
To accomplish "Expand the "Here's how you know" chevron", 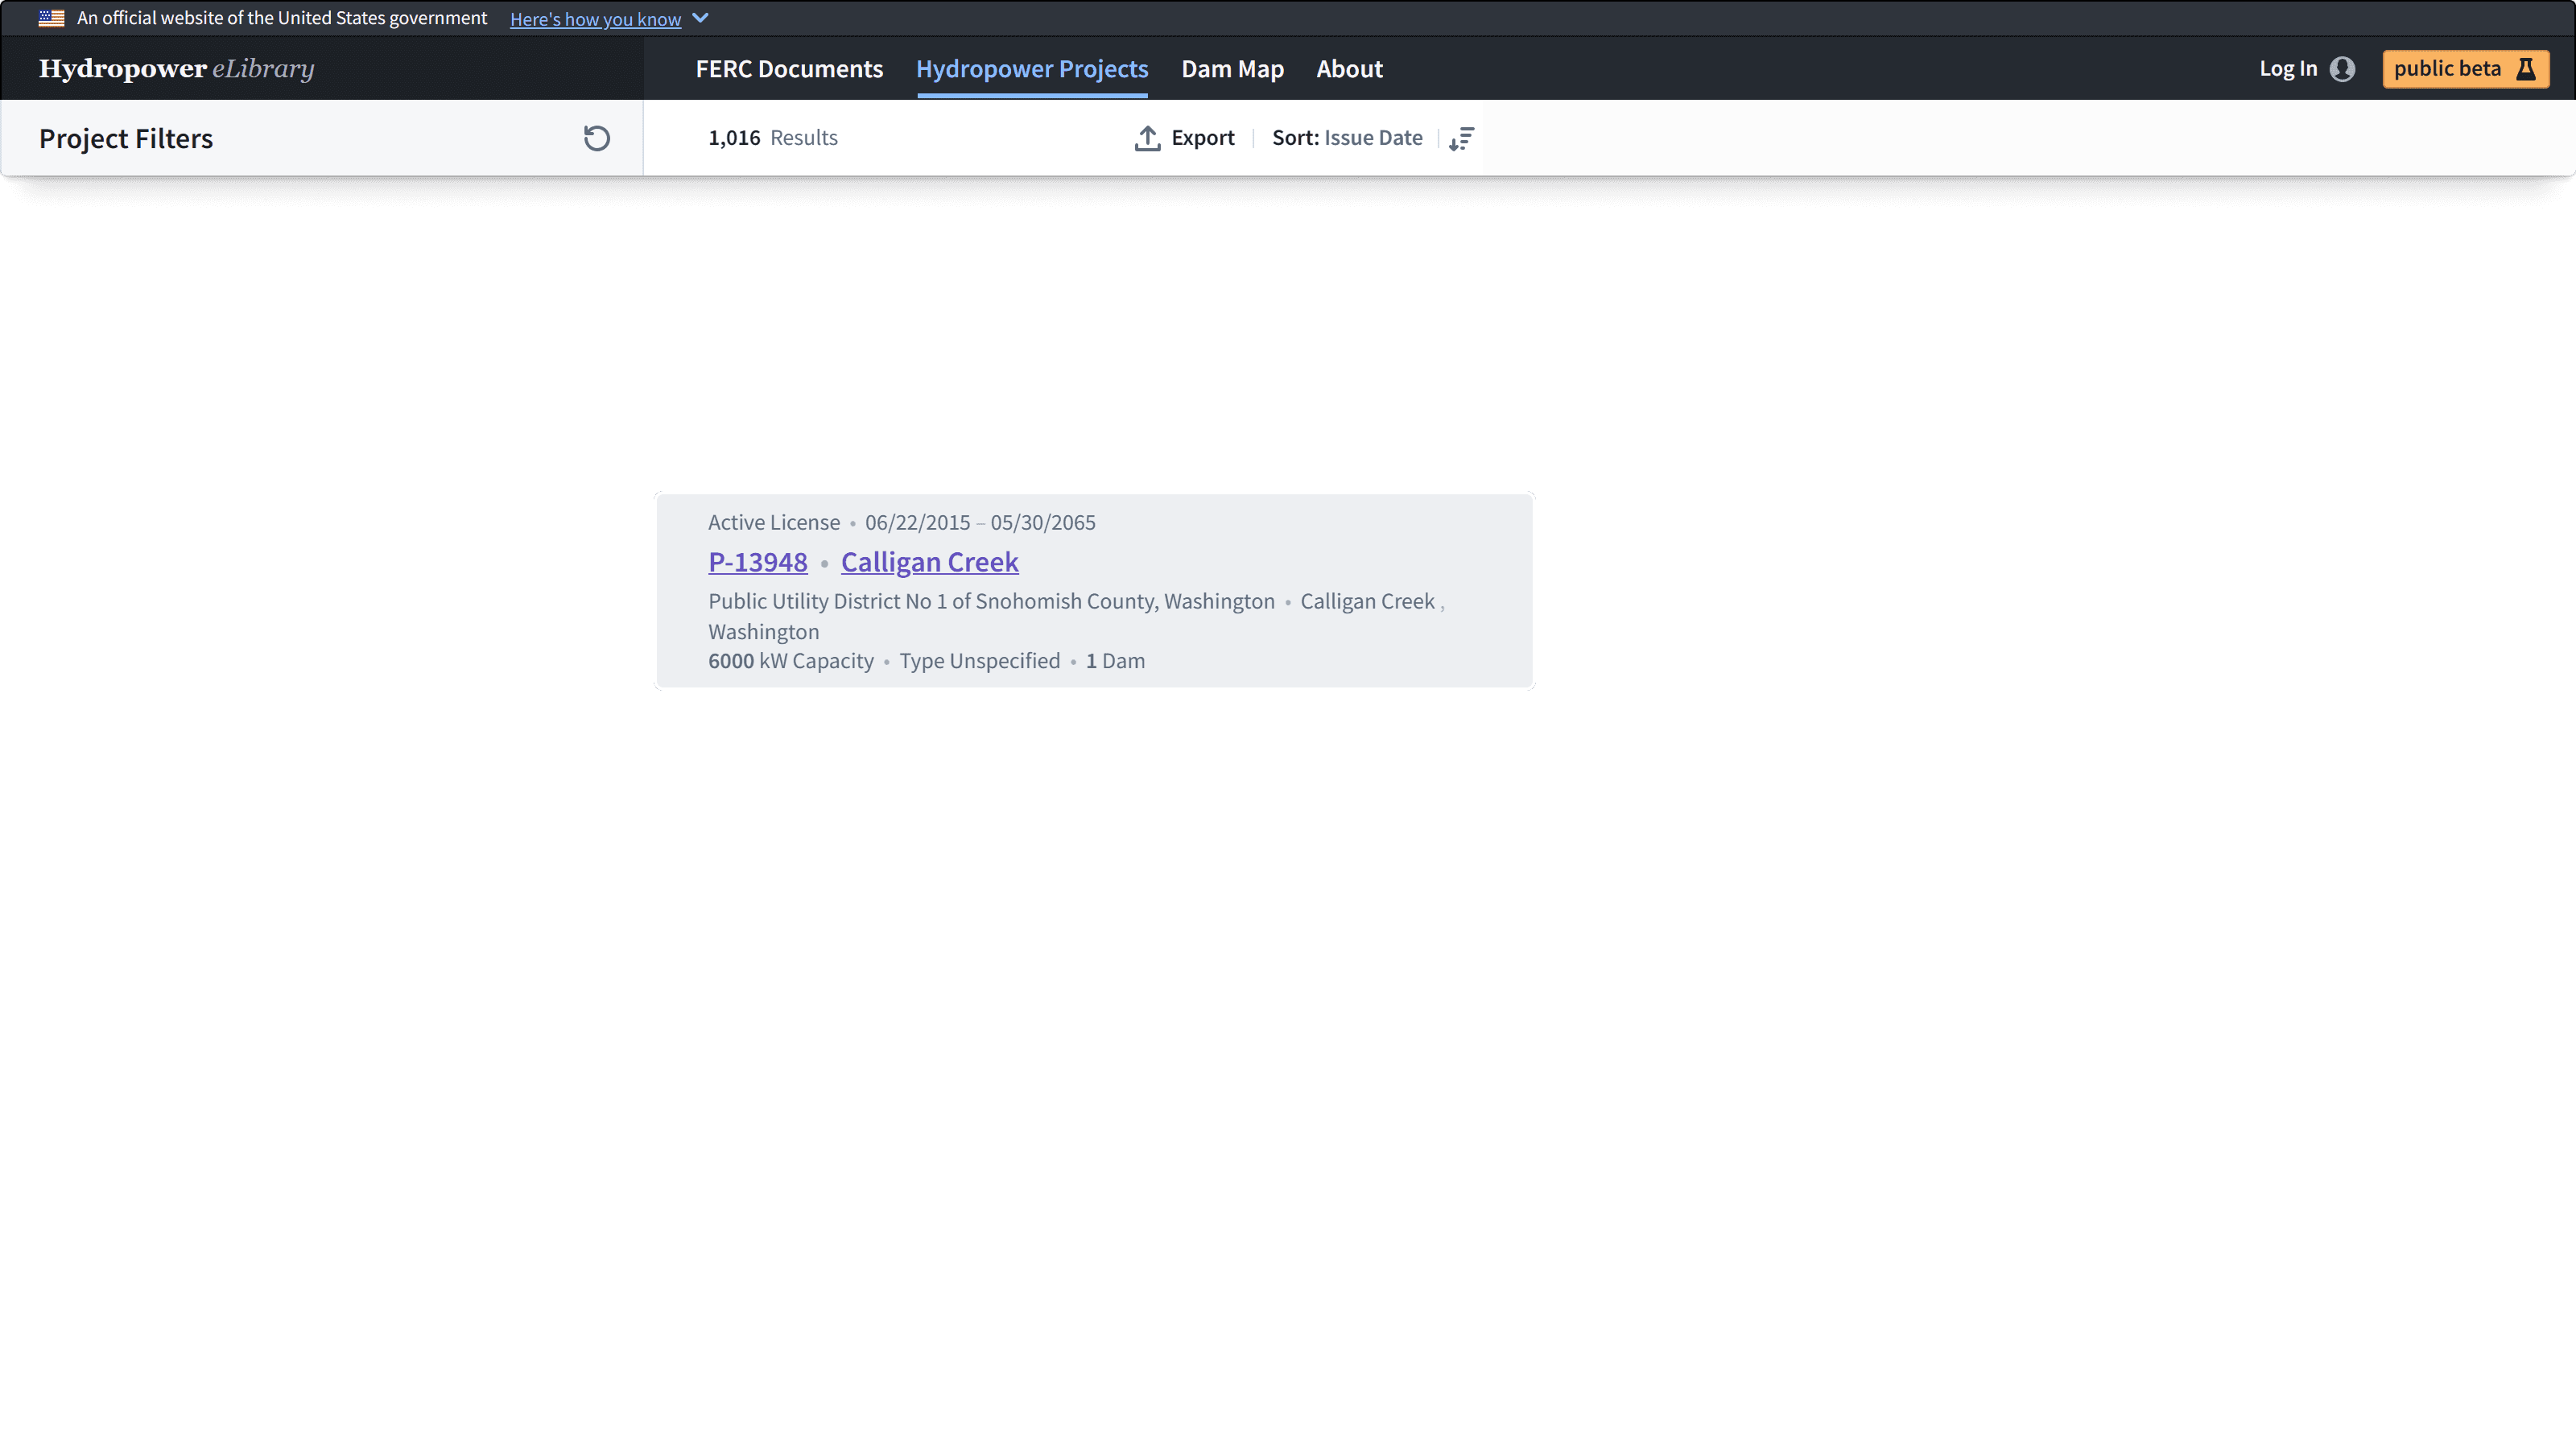I will pyautogui.click(x=701, y=18).
